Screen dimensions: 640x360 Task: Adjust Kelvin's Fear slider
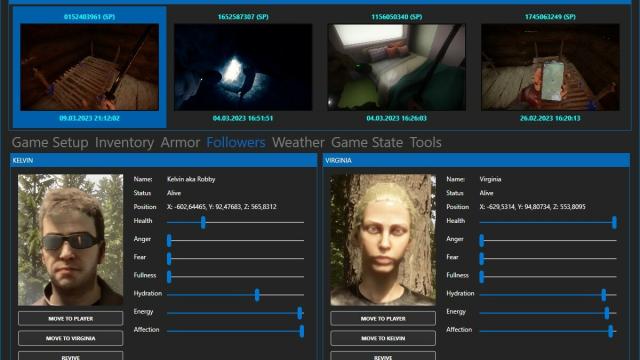click(x=236, y=258)
